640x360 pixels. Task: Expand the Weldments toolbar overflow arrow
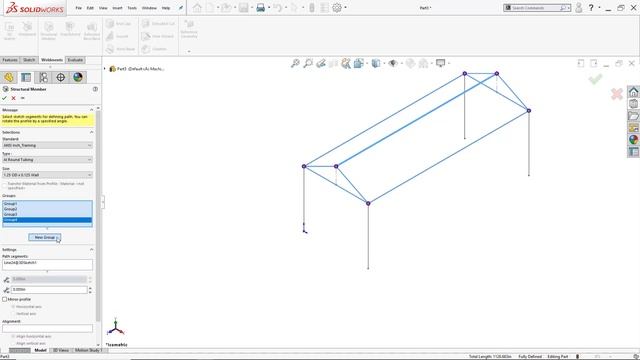[x=189, y=51]
